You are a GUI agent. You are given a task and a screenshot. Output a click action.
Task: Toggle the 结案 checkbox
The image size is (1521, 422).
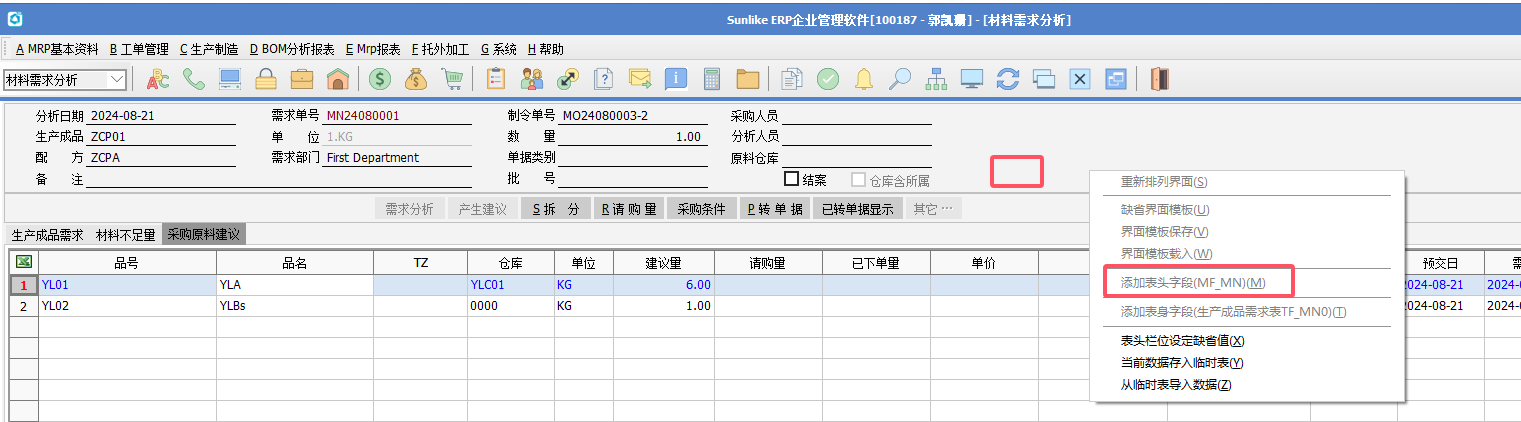[791, 179]
